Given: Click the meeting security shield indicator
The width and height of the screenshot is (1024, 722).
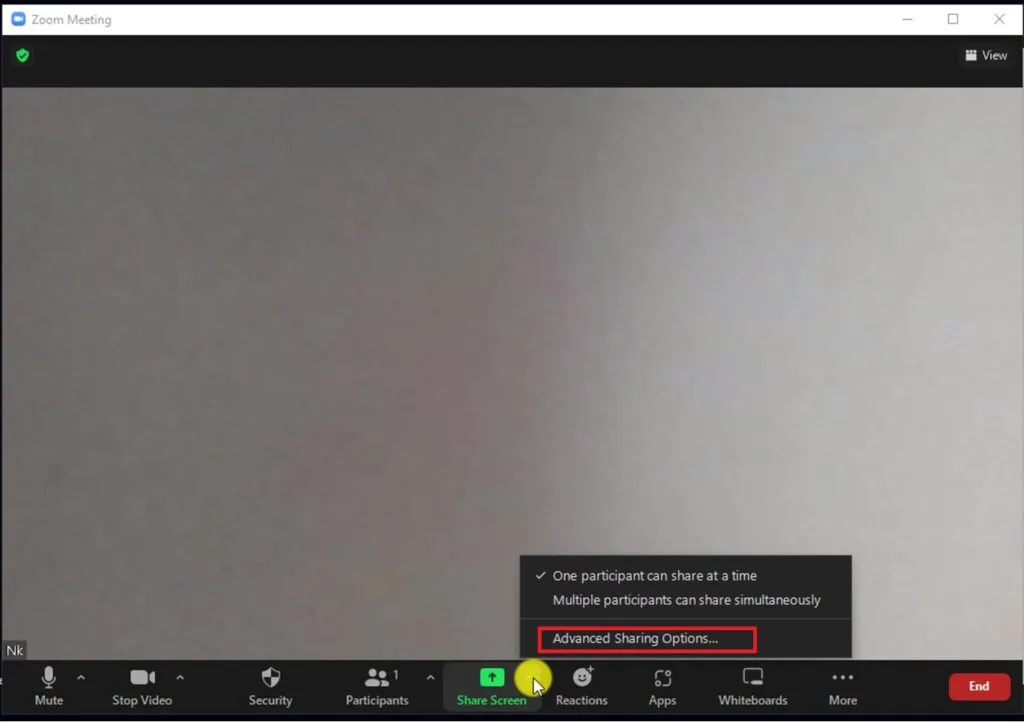Looking at the screenshot, I should [x=22, y=55].
